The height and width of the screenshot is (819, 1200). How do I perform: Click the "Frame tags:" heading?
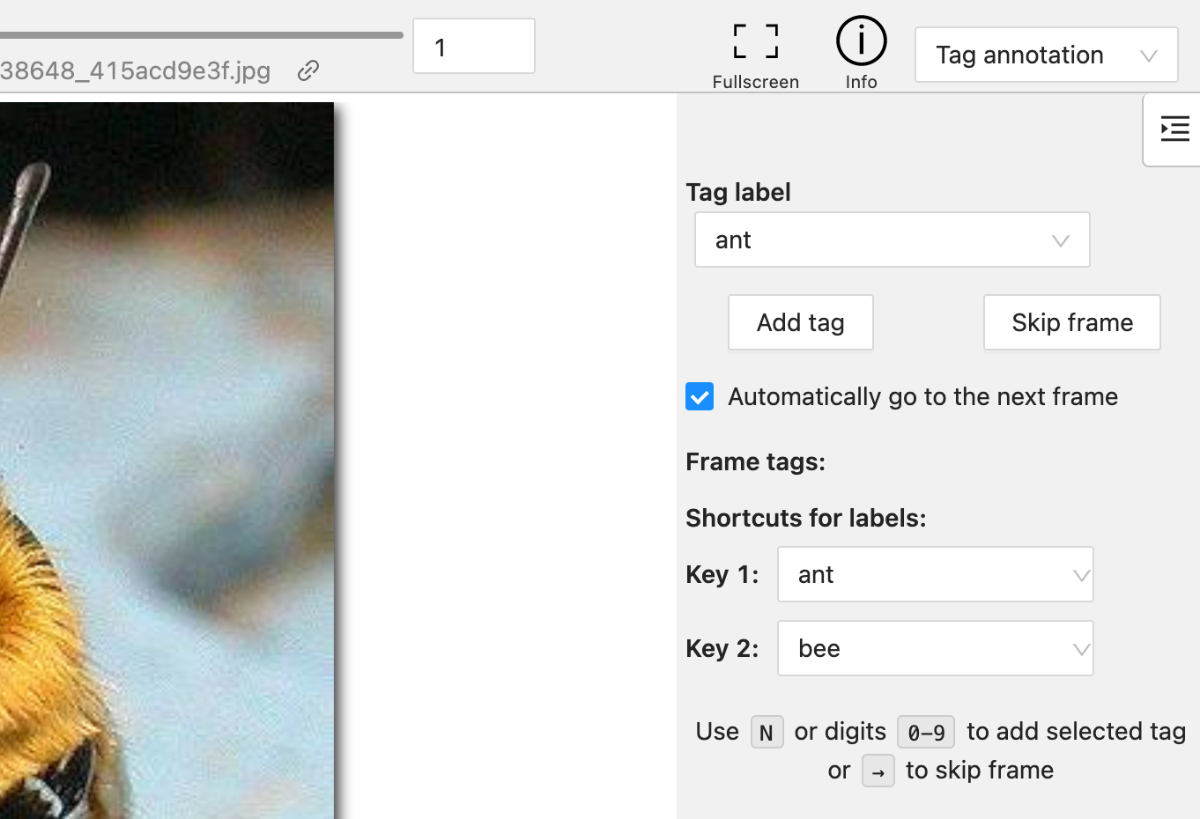(755, 462)
